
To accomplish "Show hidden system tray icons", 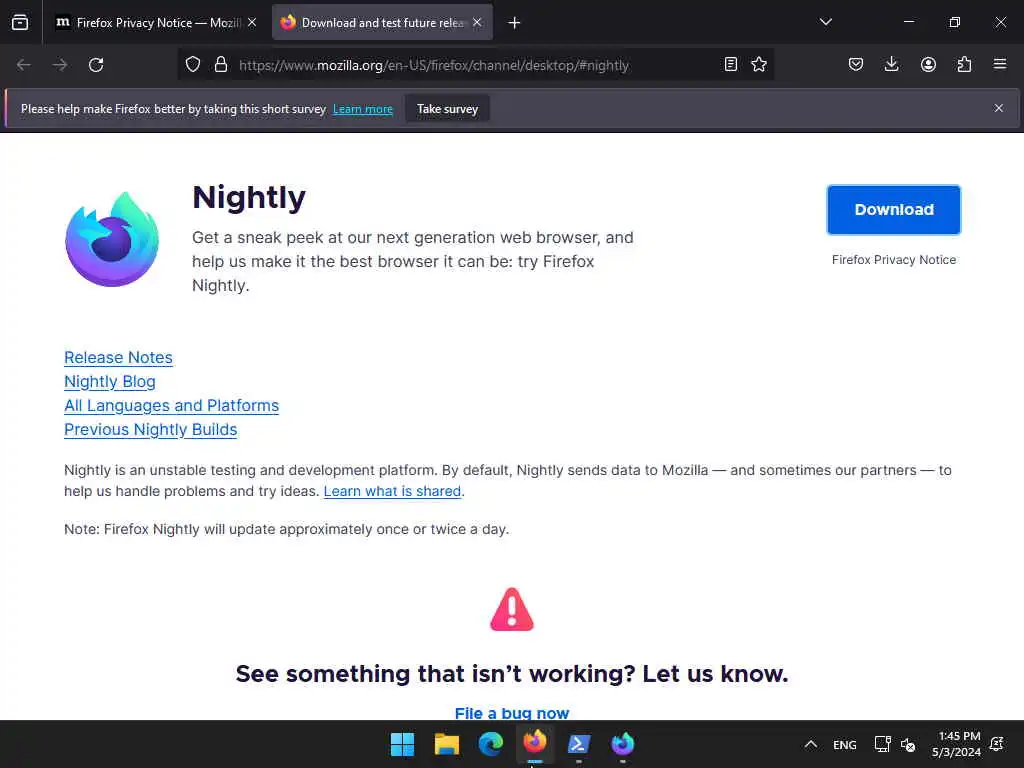I will 810,744.
